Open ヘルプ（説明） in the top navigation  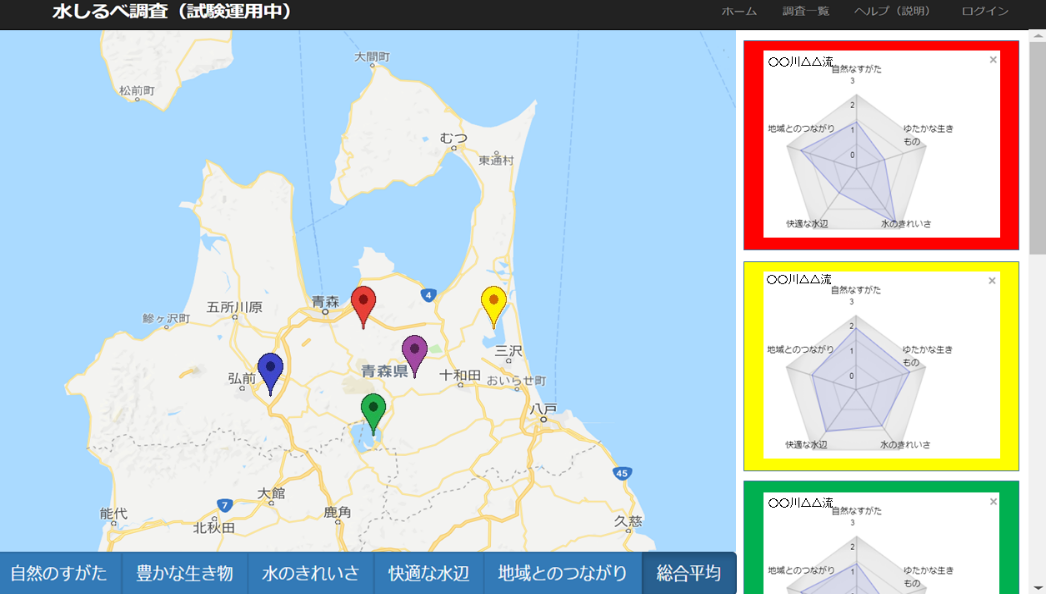[894, 11]
